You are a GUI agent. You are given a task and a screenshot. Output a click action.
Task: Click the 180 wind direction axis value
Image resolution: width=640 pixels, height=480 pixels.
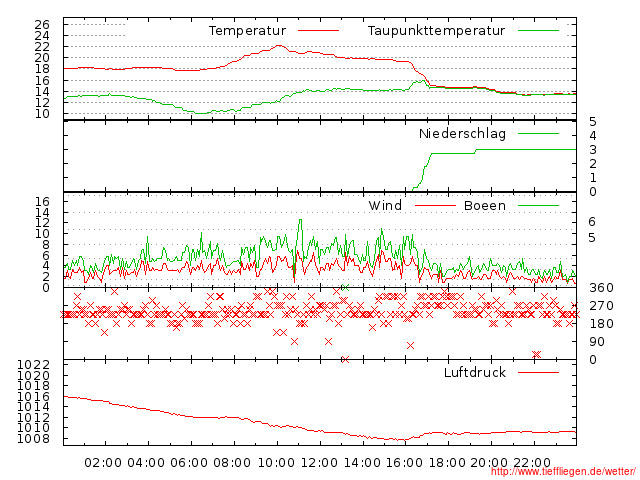(601, 324)
